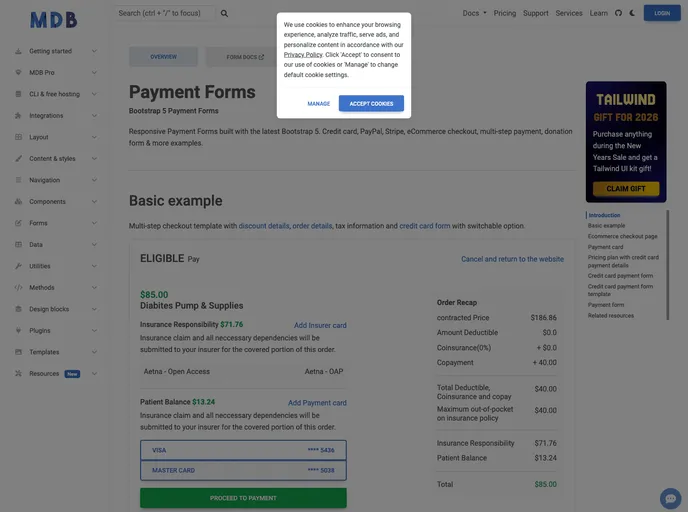Click the CLI & free hosting icon
Viewport: 688px width, 512px height.
pos(18,94)
